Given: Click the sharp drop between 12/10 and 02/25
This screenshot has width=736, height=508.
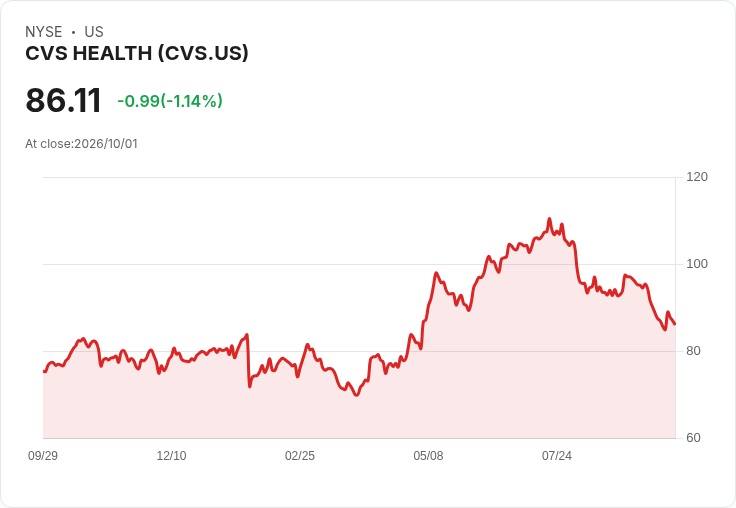Looking at the screenshot, I should click(248, 361).
